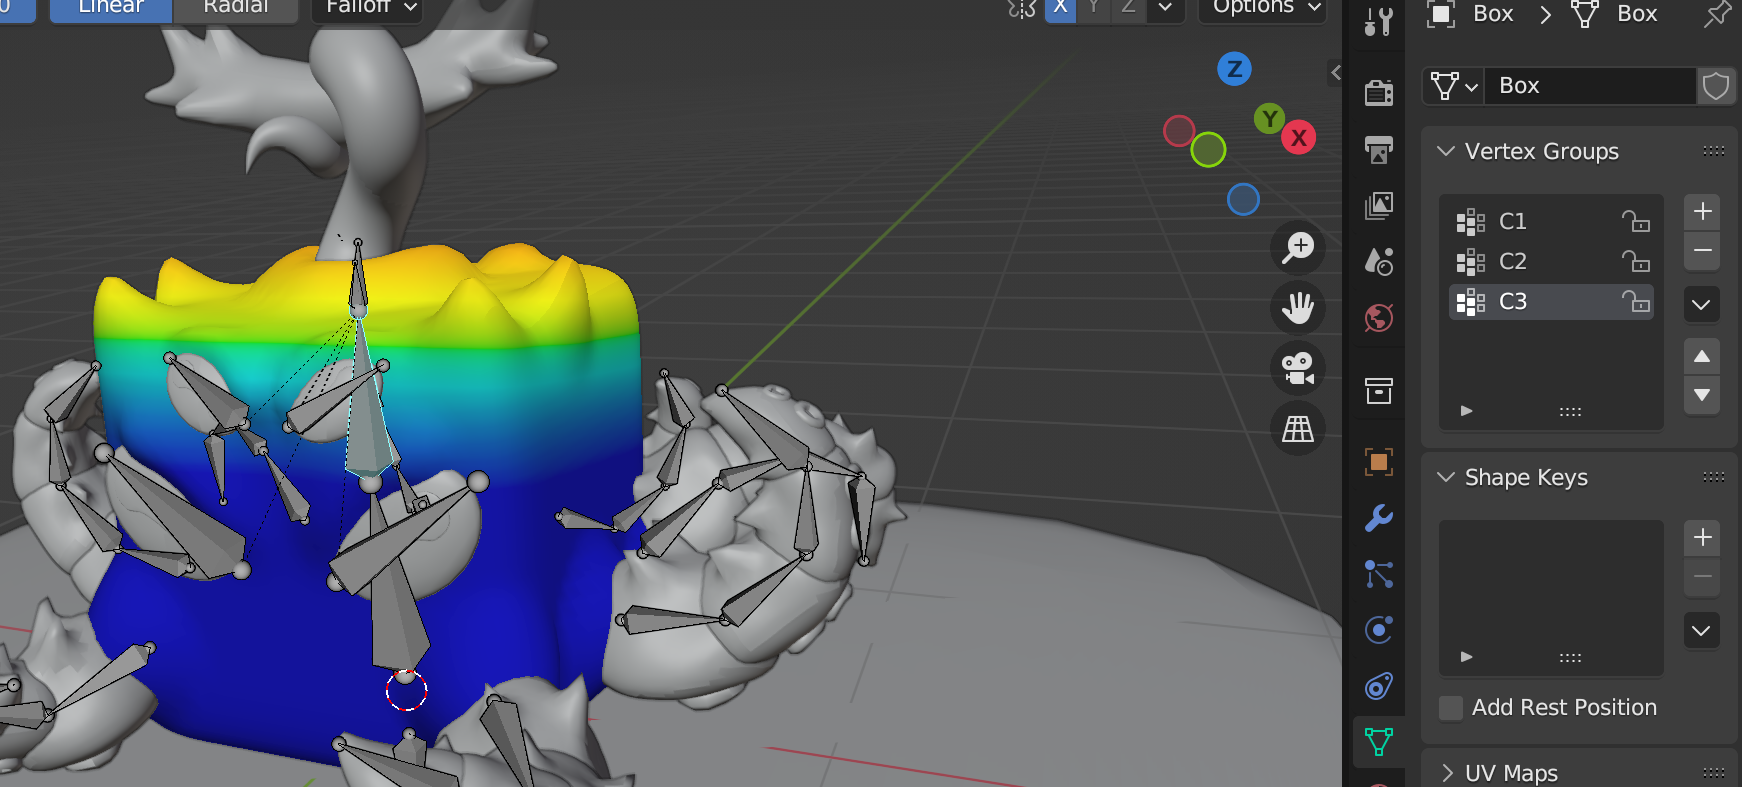Click the negative Z axis gizmo circle
This screenshot has width=1742, height=787.
click(x=1243, y=200)
